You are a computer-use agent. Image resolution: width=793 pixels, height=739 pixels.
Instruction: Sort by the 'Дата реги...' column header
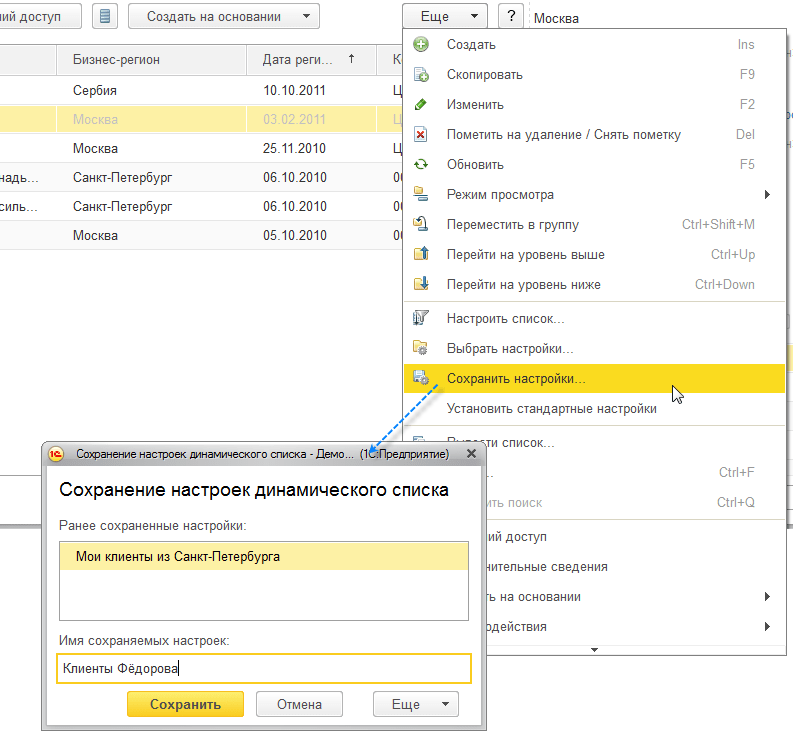point(311,60)
